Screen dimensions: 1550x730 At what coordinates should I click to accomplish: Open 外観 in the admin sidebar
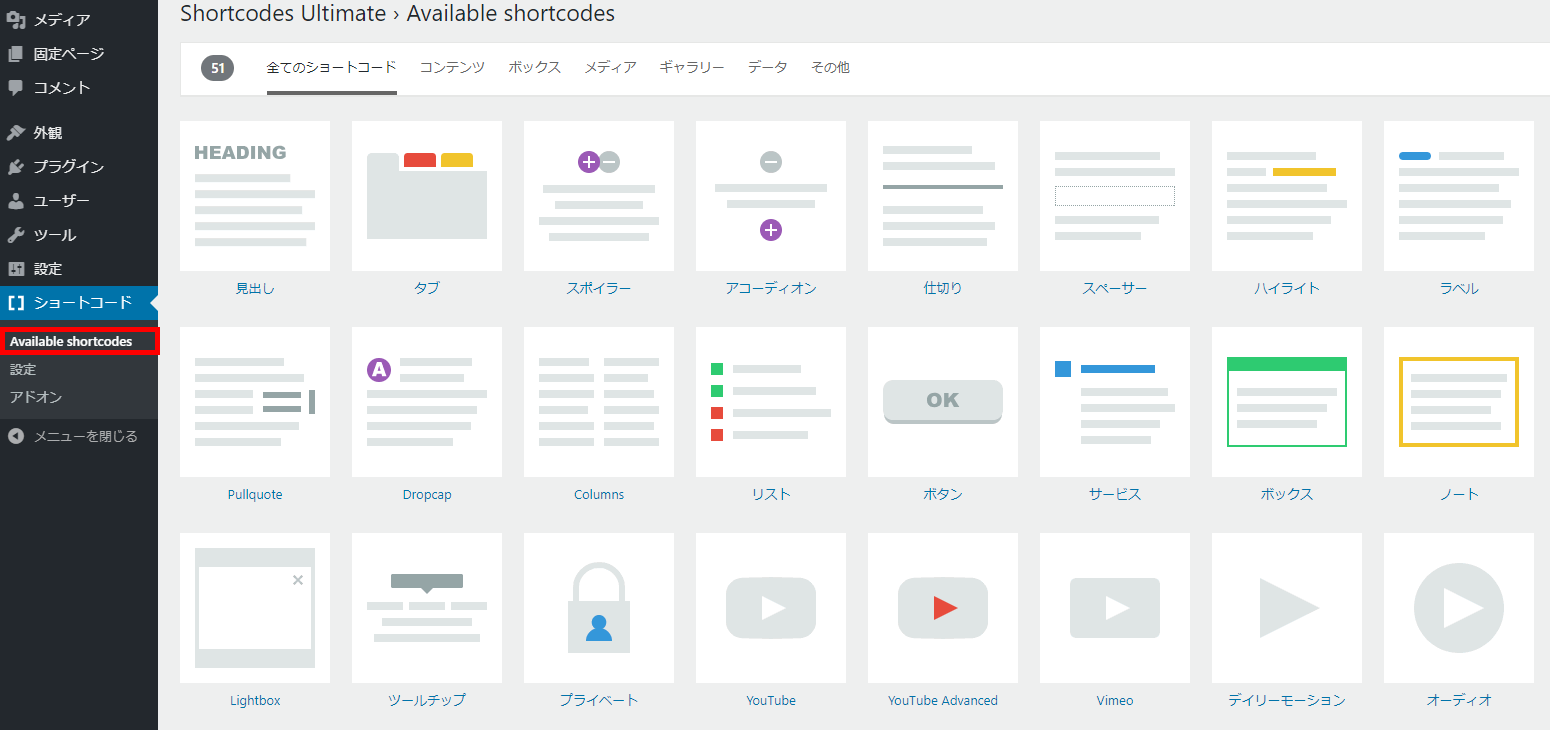pyautogui.click(x=48, y=133)
